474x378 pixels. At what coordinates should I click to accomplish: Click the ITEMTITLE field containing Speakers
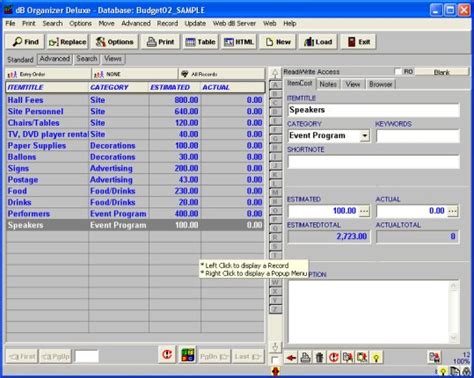tap(374, 110)
